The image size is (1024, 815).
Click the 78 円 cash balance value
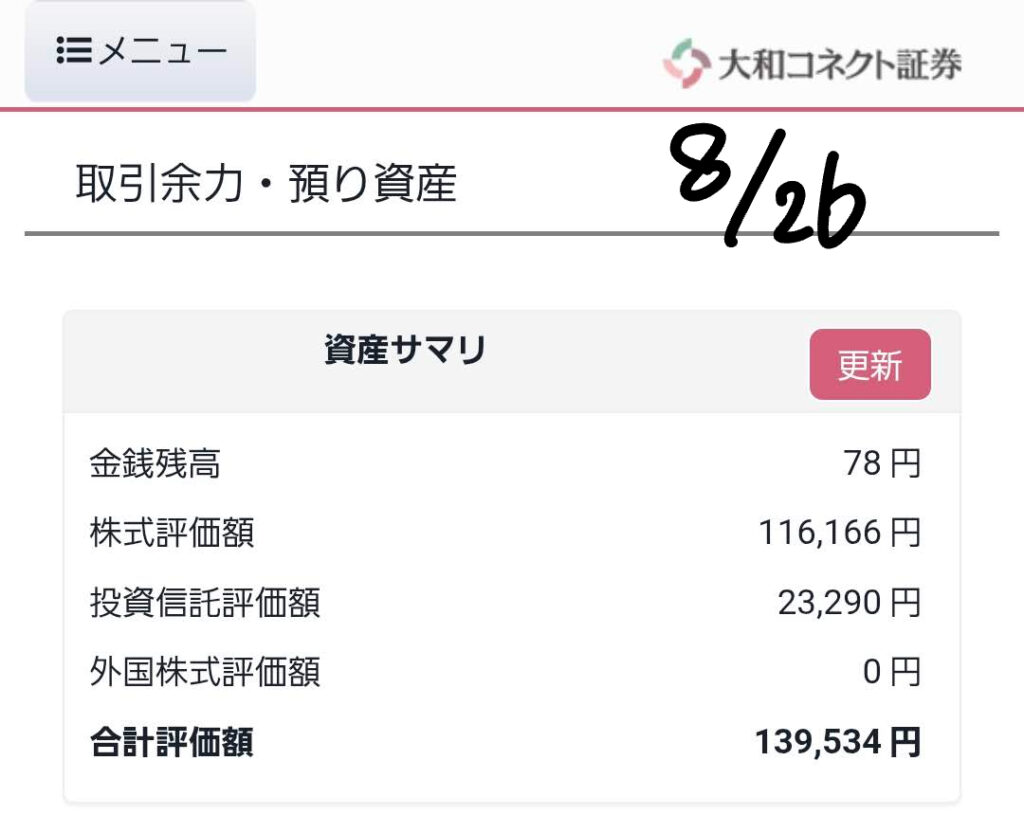coord(882,464)
